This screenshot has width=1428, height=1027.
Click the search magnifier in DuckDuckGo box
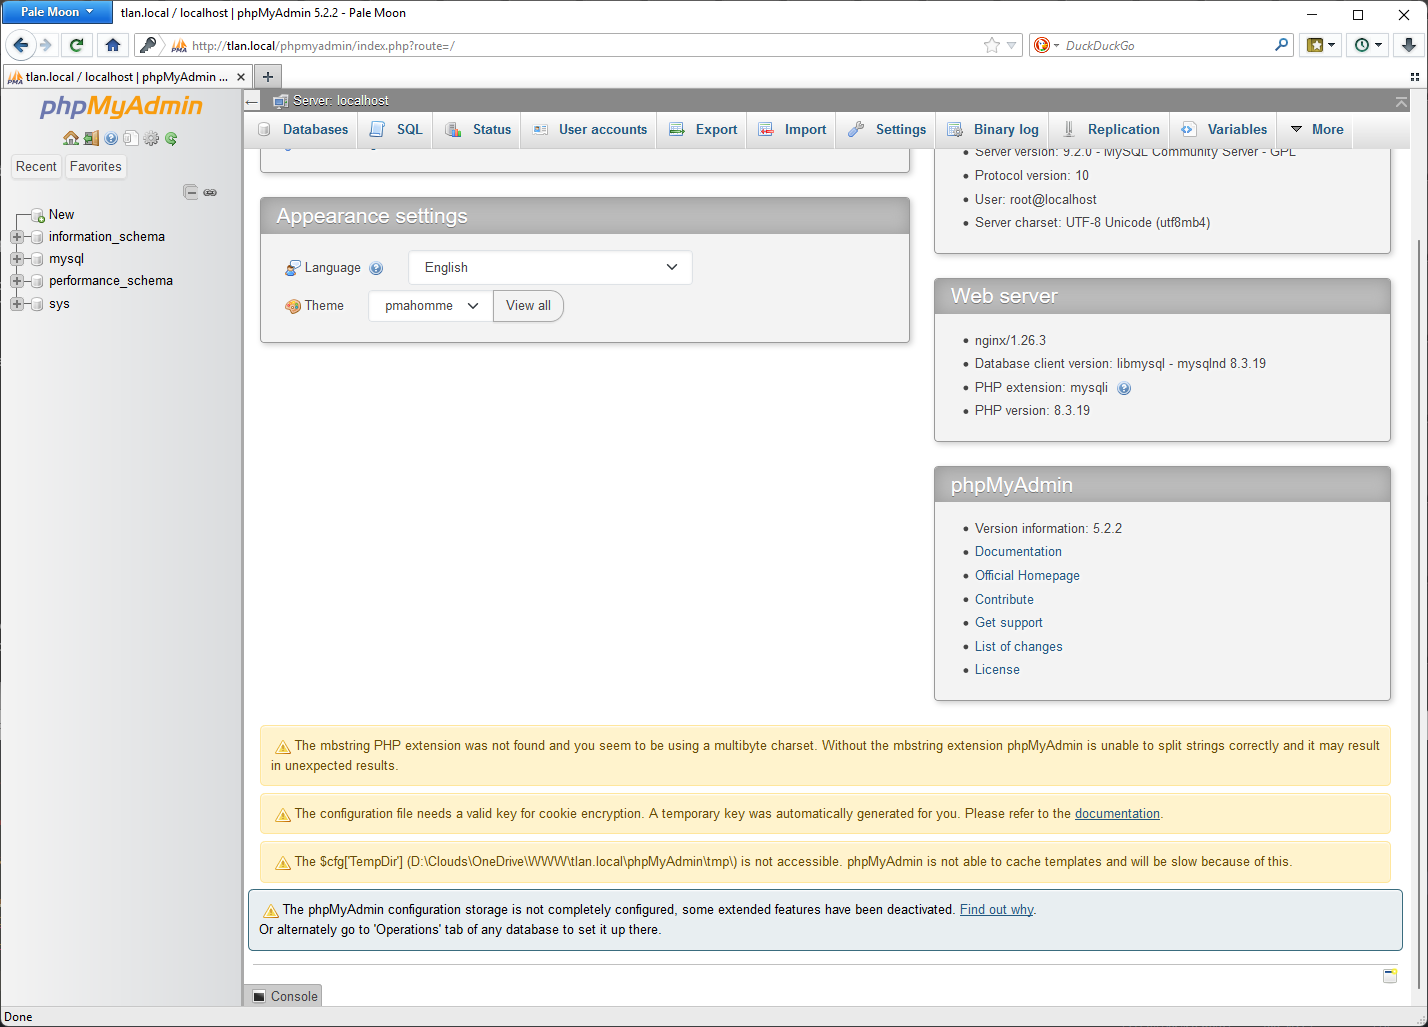click(1282, 45)
